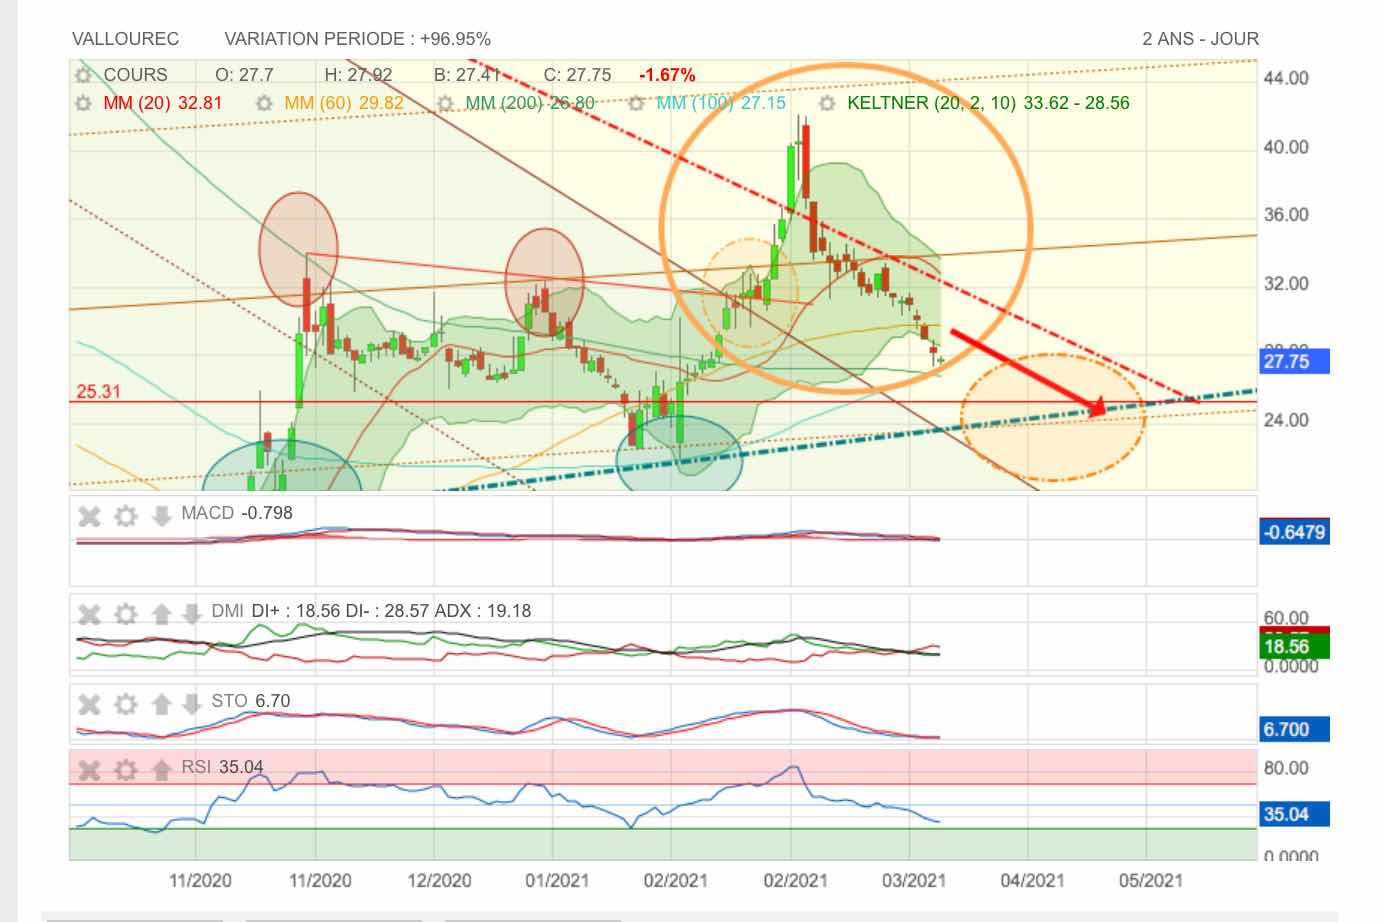The height and width of the screenshot is (922, 1378).
Task: Move the STO panel up
Action: pos(161,704)
